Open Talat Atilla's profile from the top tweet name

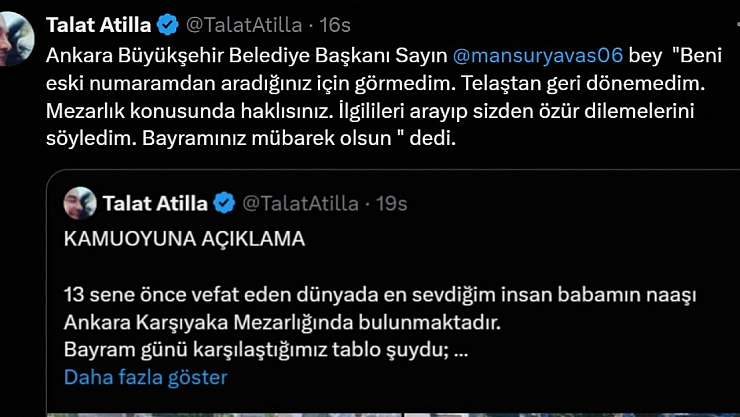(x=100, y=21)
